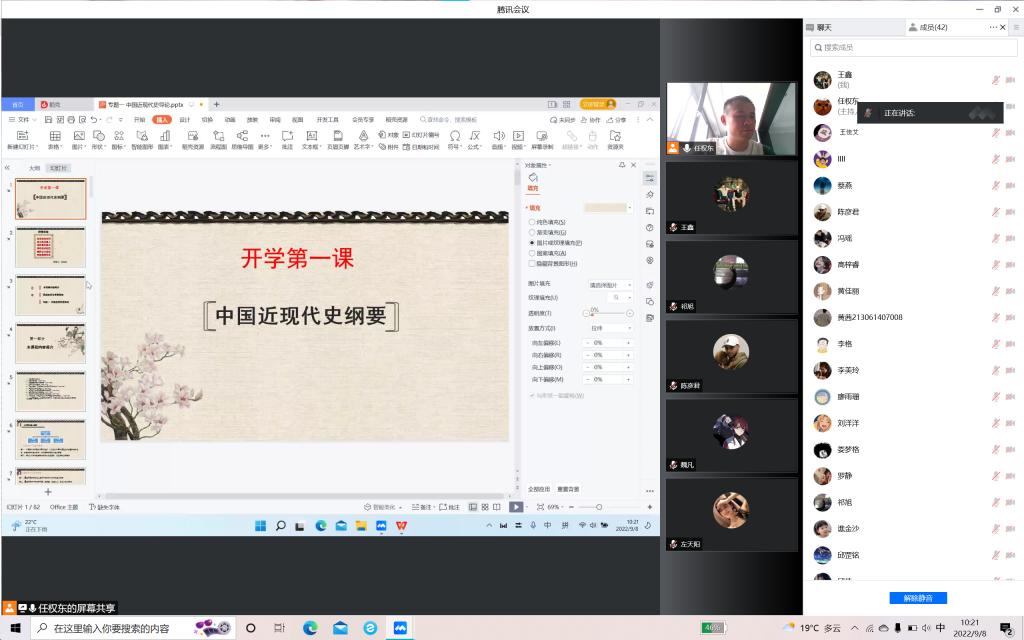Click the 解除静音 unmute button
Screen dimensions: 1024x640
917,598
